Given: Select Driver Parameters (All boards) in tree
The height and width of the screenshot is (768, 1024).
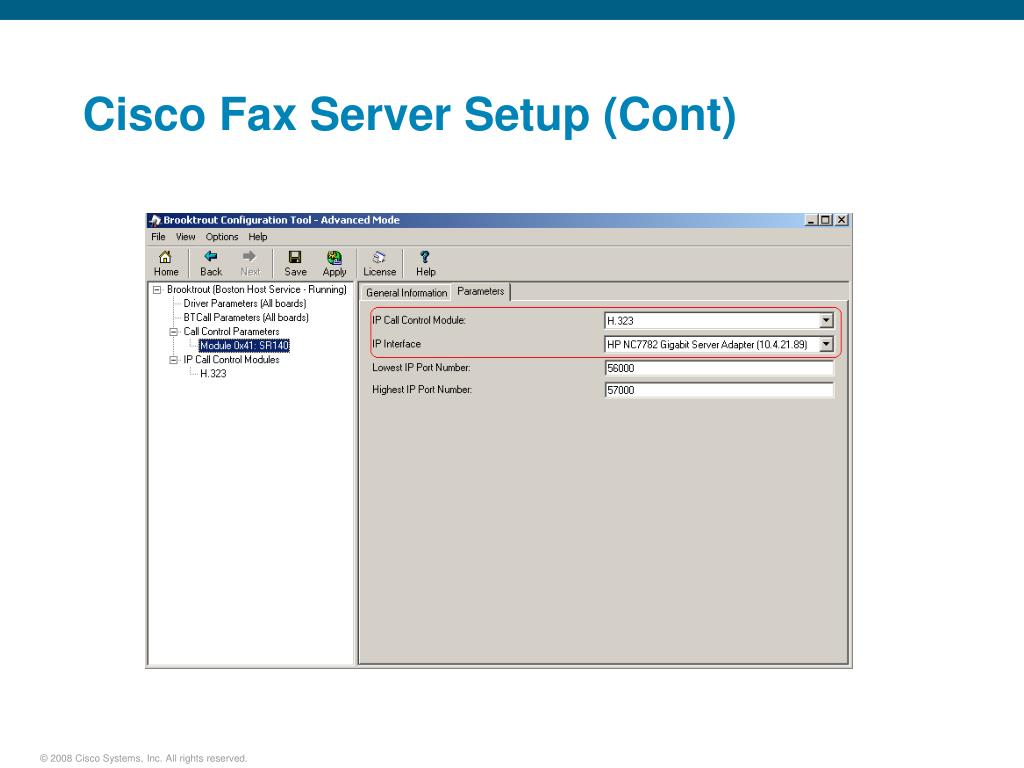Looking at the screenshot, I should click(x=245, y=304).
